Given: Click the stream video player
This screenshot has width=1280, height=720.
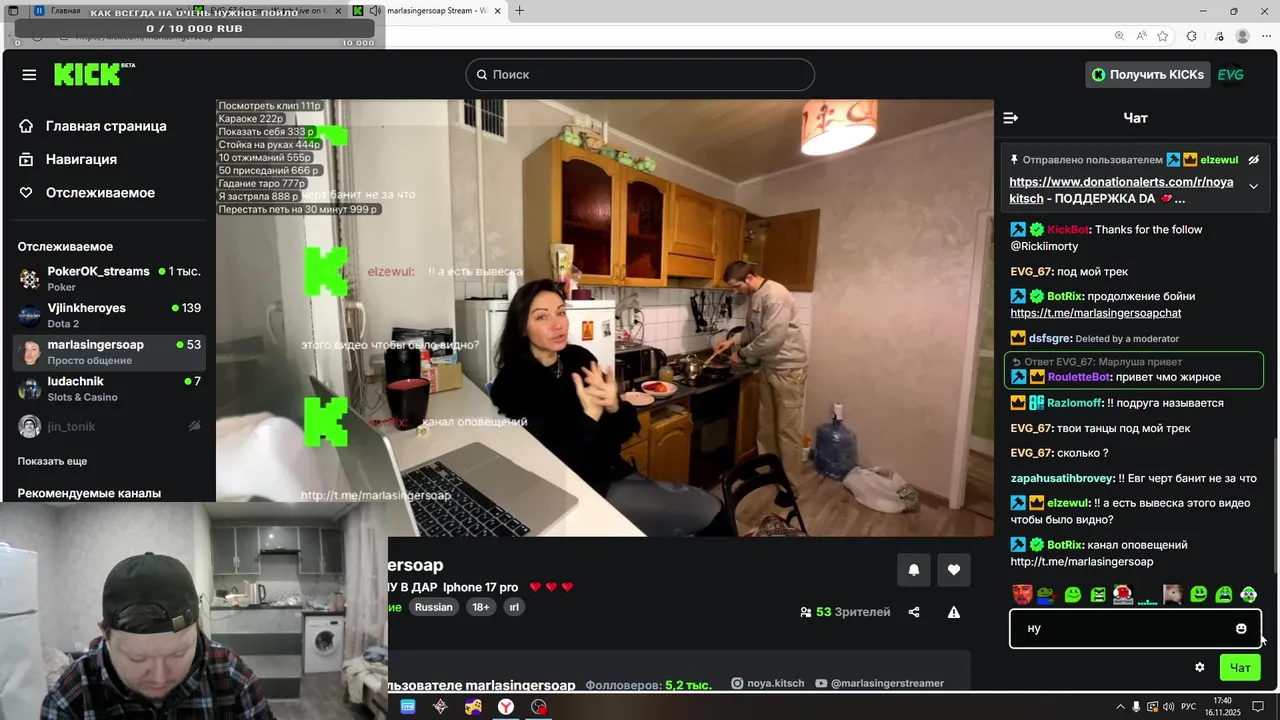Looking at the screenshot, I should pyautogui.click(x=605, y=318).
